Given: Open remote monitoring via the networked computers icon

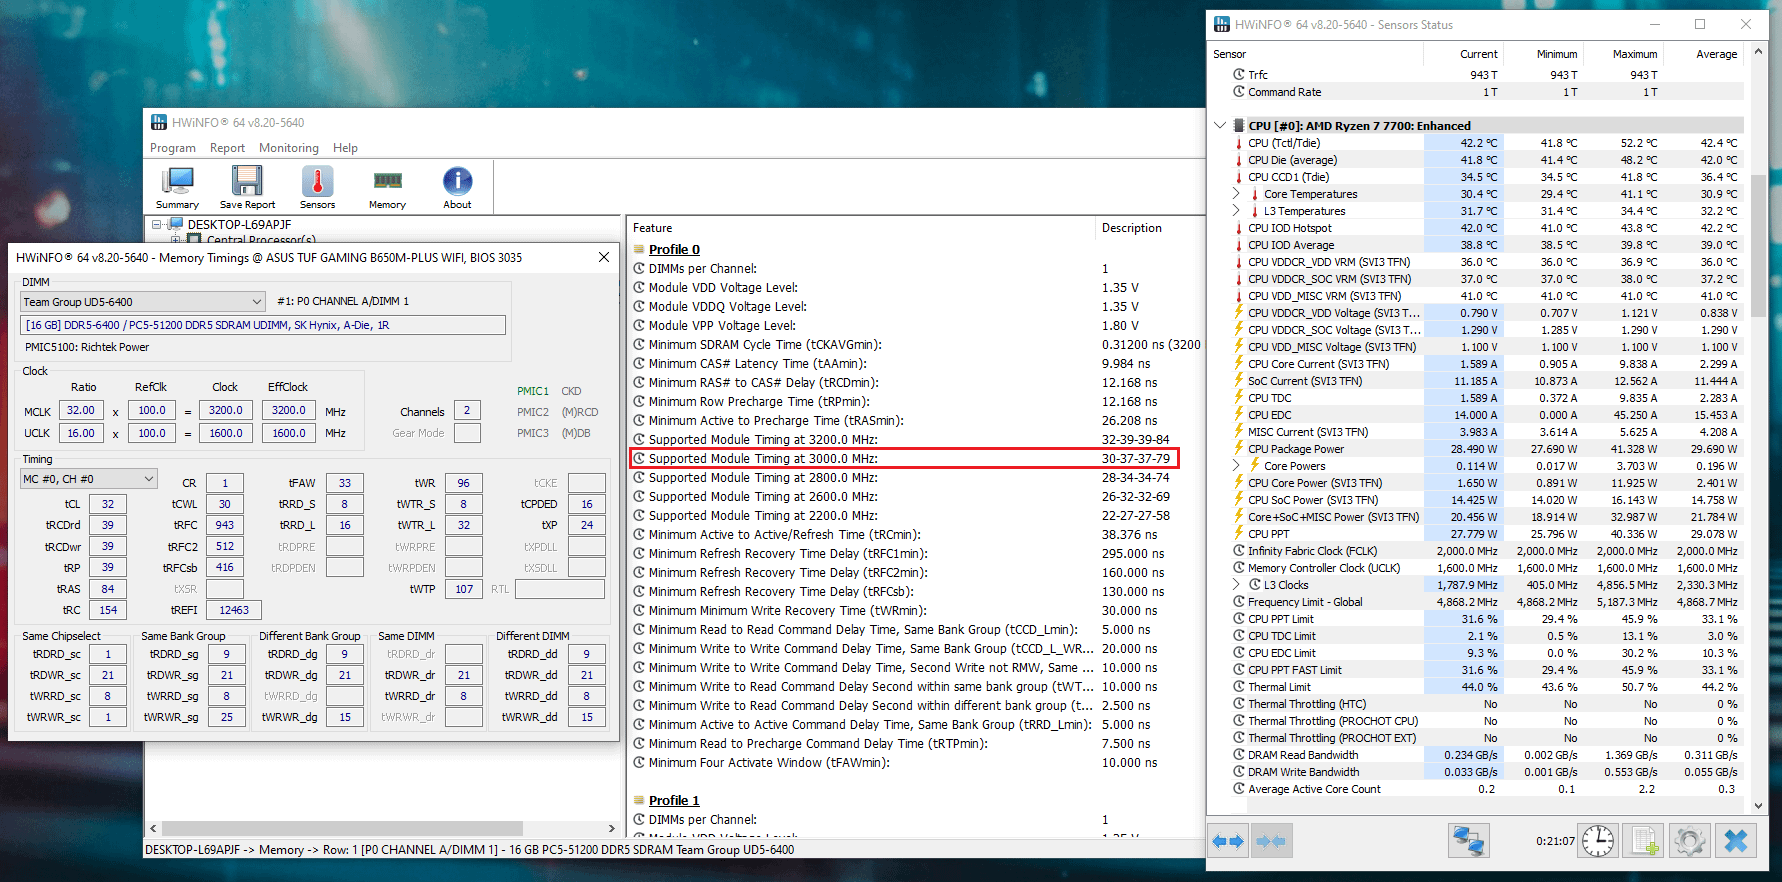Looking at the screenshot, I should click(1468, 841).
